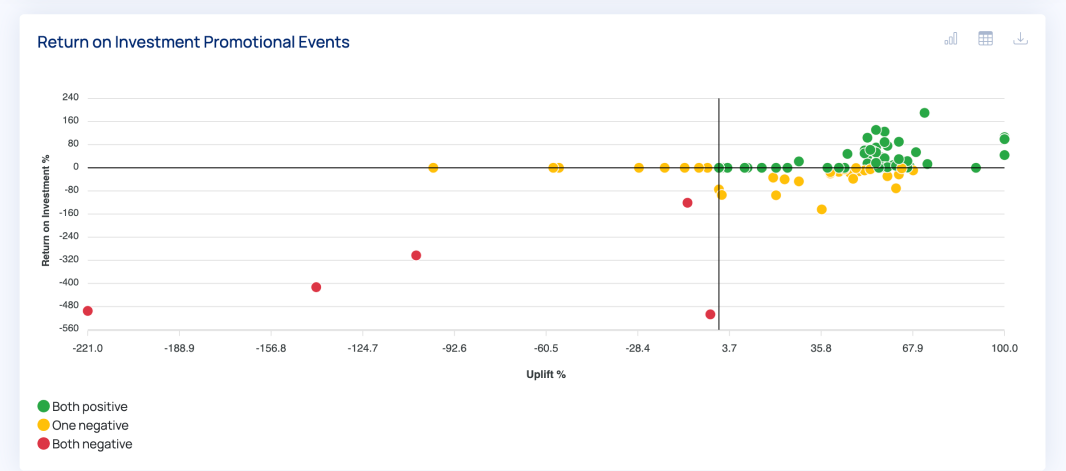Open the data table view icon
1066x471 pixels.
coord(985,39)
